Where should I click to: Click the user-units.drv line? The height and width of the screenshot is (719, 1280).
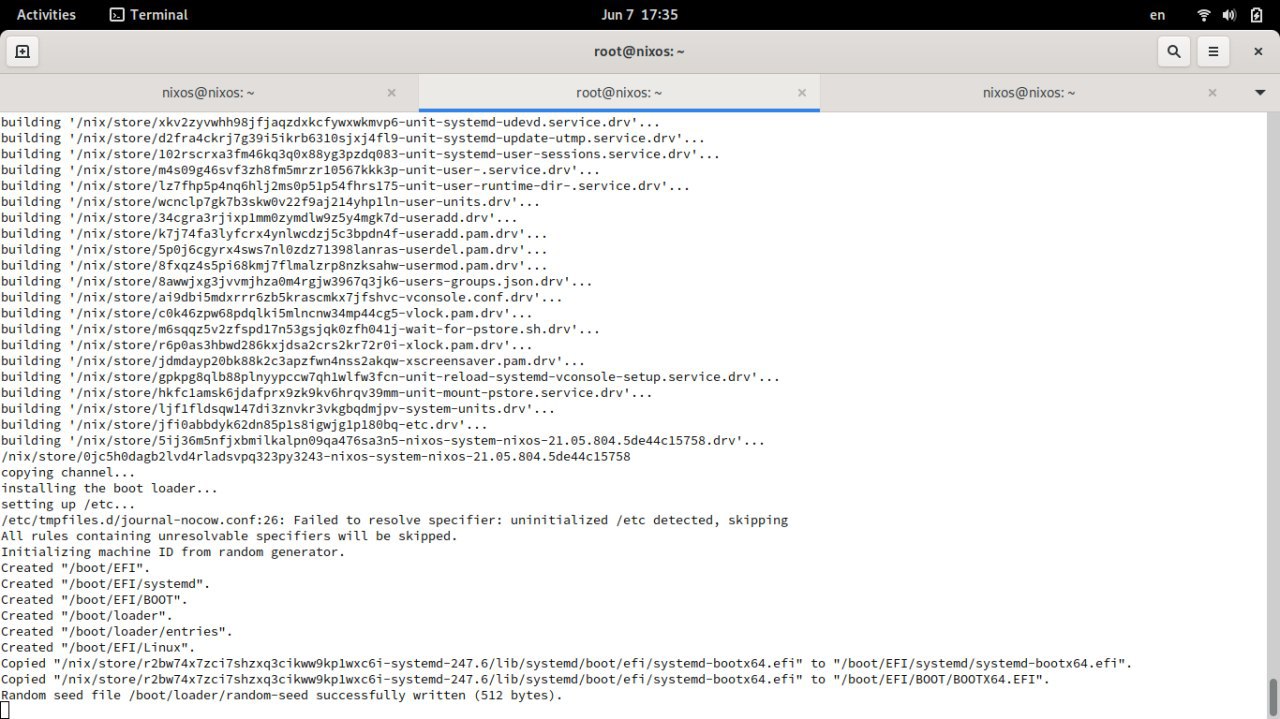pyautogui.click(x=270, y=201)
